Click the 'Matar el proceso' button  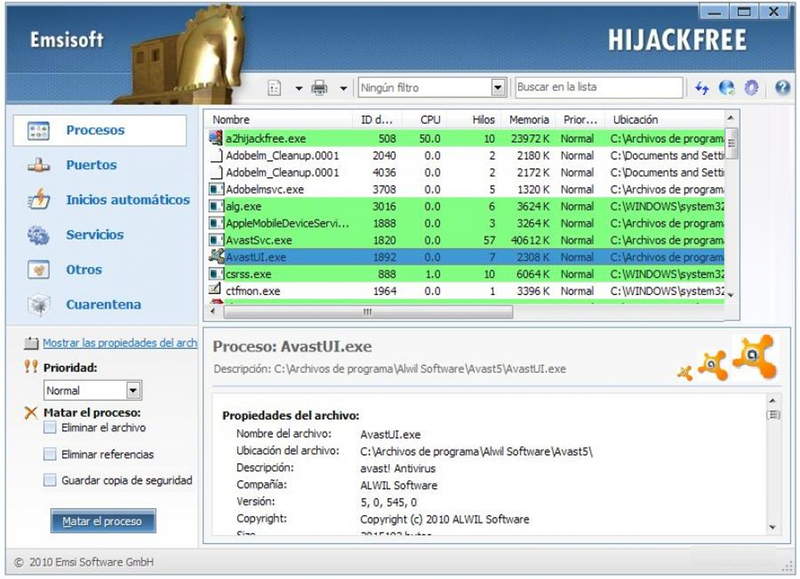[x=103, y=521]
